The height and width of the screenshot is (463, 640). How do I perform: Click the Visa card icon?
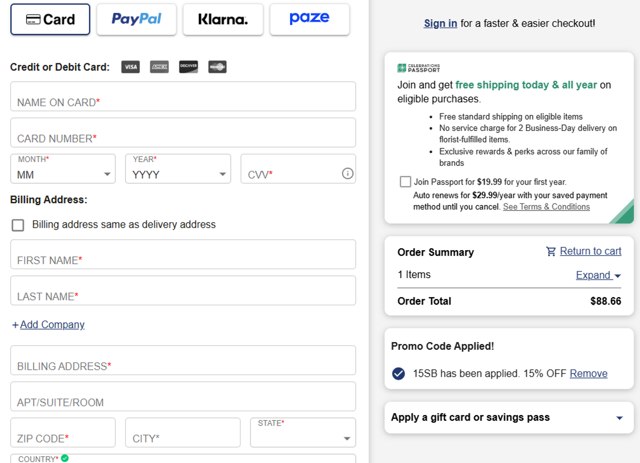(x=130, y=67)
